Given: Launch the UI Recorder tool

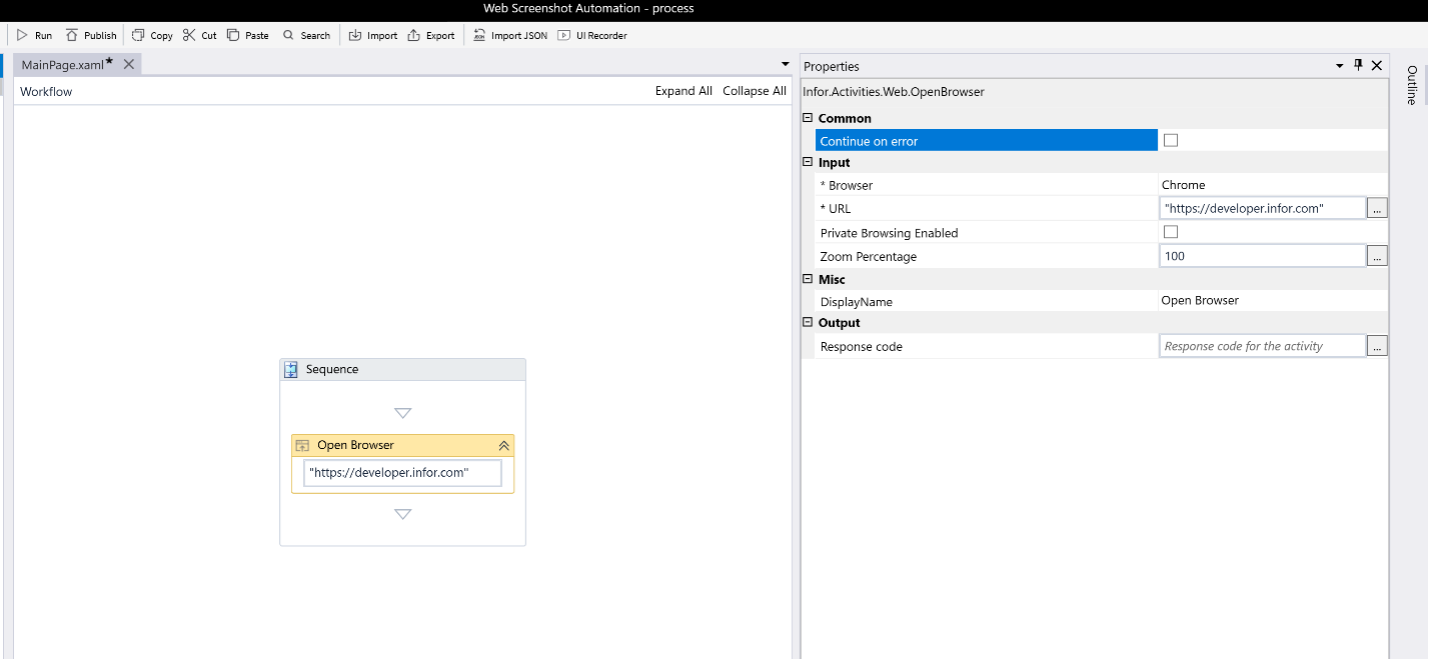Looking at the screenshot, I should 564,35.
